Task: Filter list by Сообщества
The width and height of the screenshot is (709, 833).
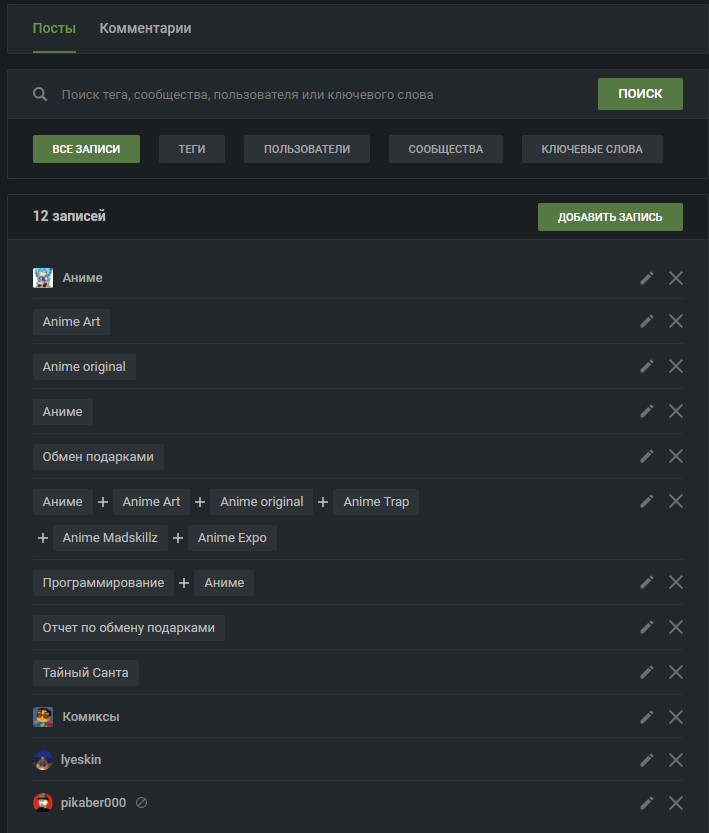Action: pos(445,149)
